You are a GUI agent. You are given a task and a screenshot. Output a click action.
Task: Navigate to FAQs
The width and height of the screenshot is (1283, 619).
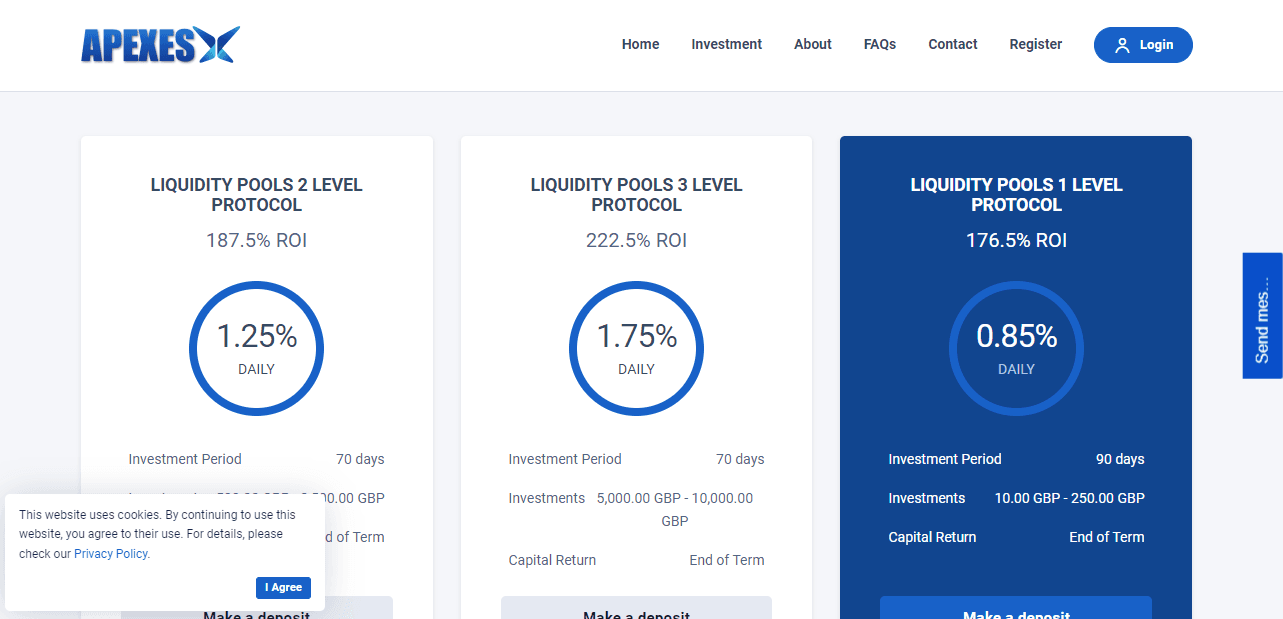click(879, 44)
